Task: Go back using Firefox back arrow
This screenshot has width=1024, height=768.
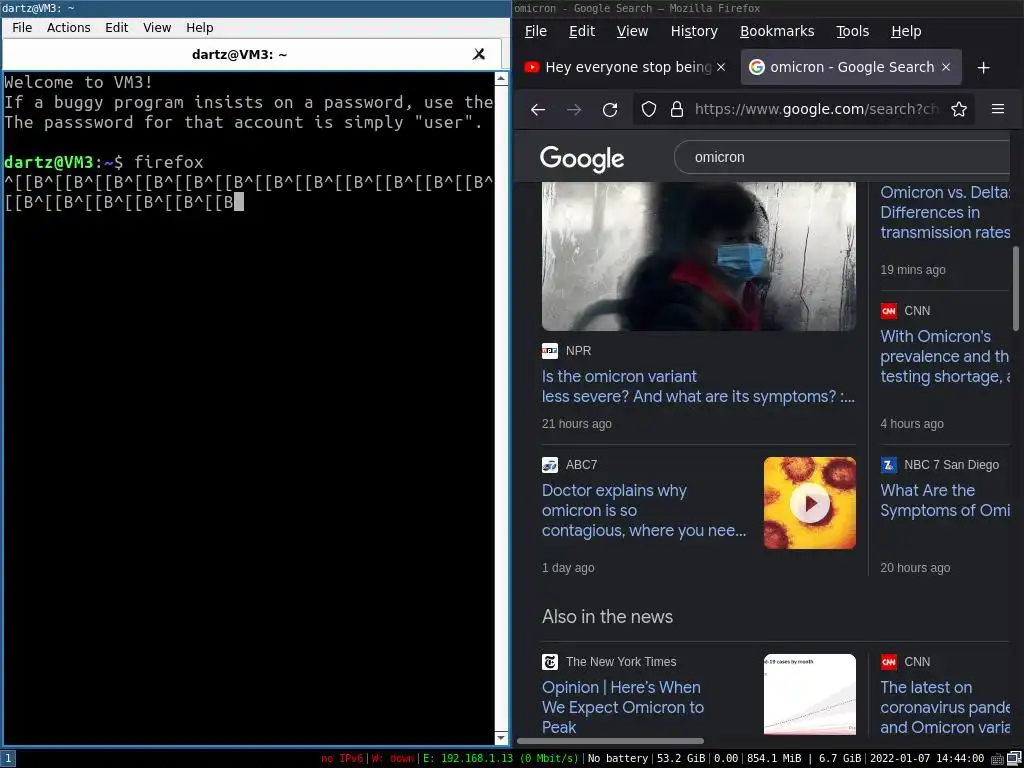Action: (537, 110)
